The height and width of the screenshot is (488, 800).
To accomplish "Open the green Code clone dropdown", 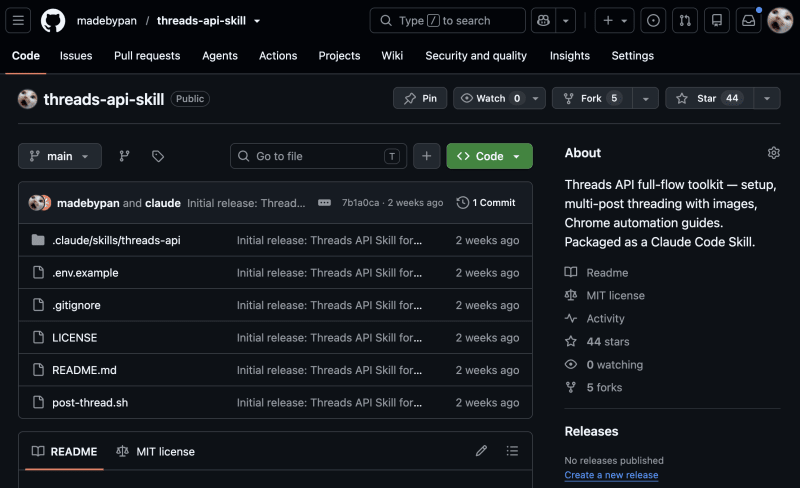I will click(489, 156).
